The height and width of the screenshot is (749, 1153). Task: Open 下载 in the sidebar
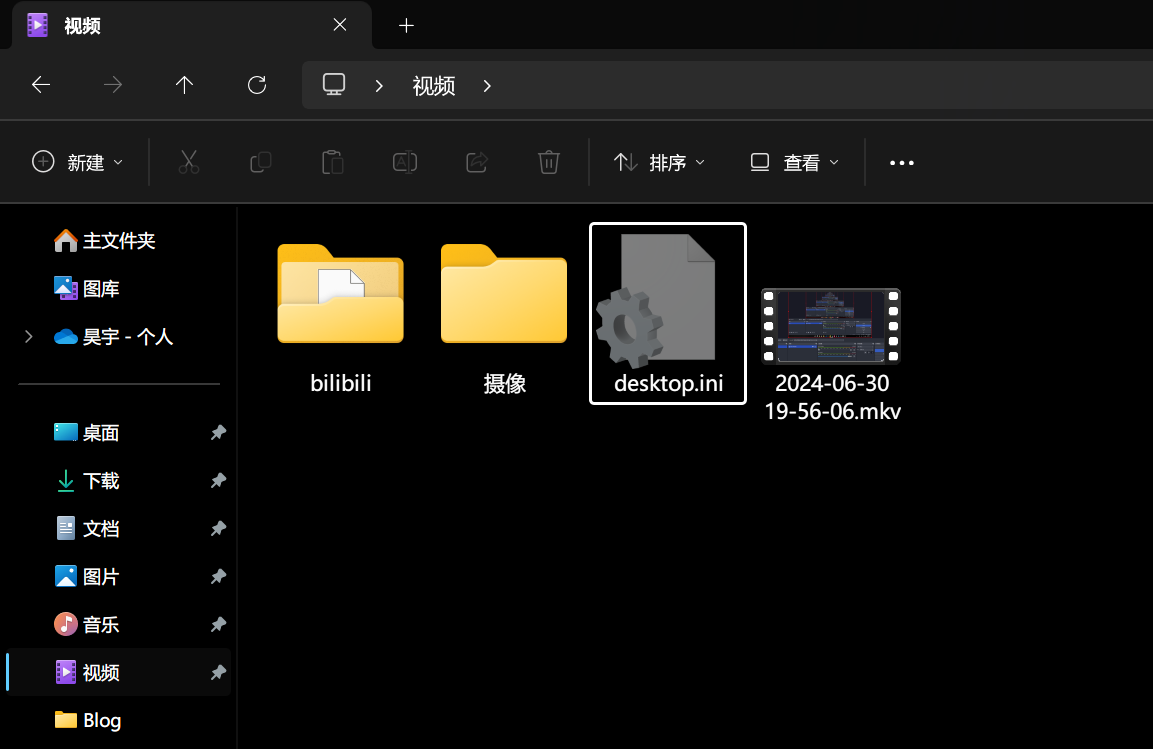pyautogui.click(x=100, y=481)
